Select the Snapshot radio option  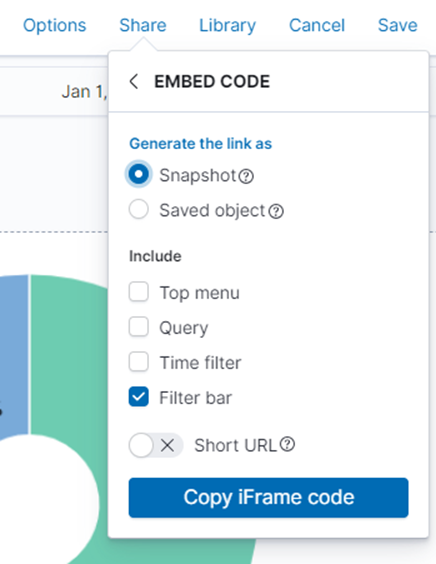(138, 174)
